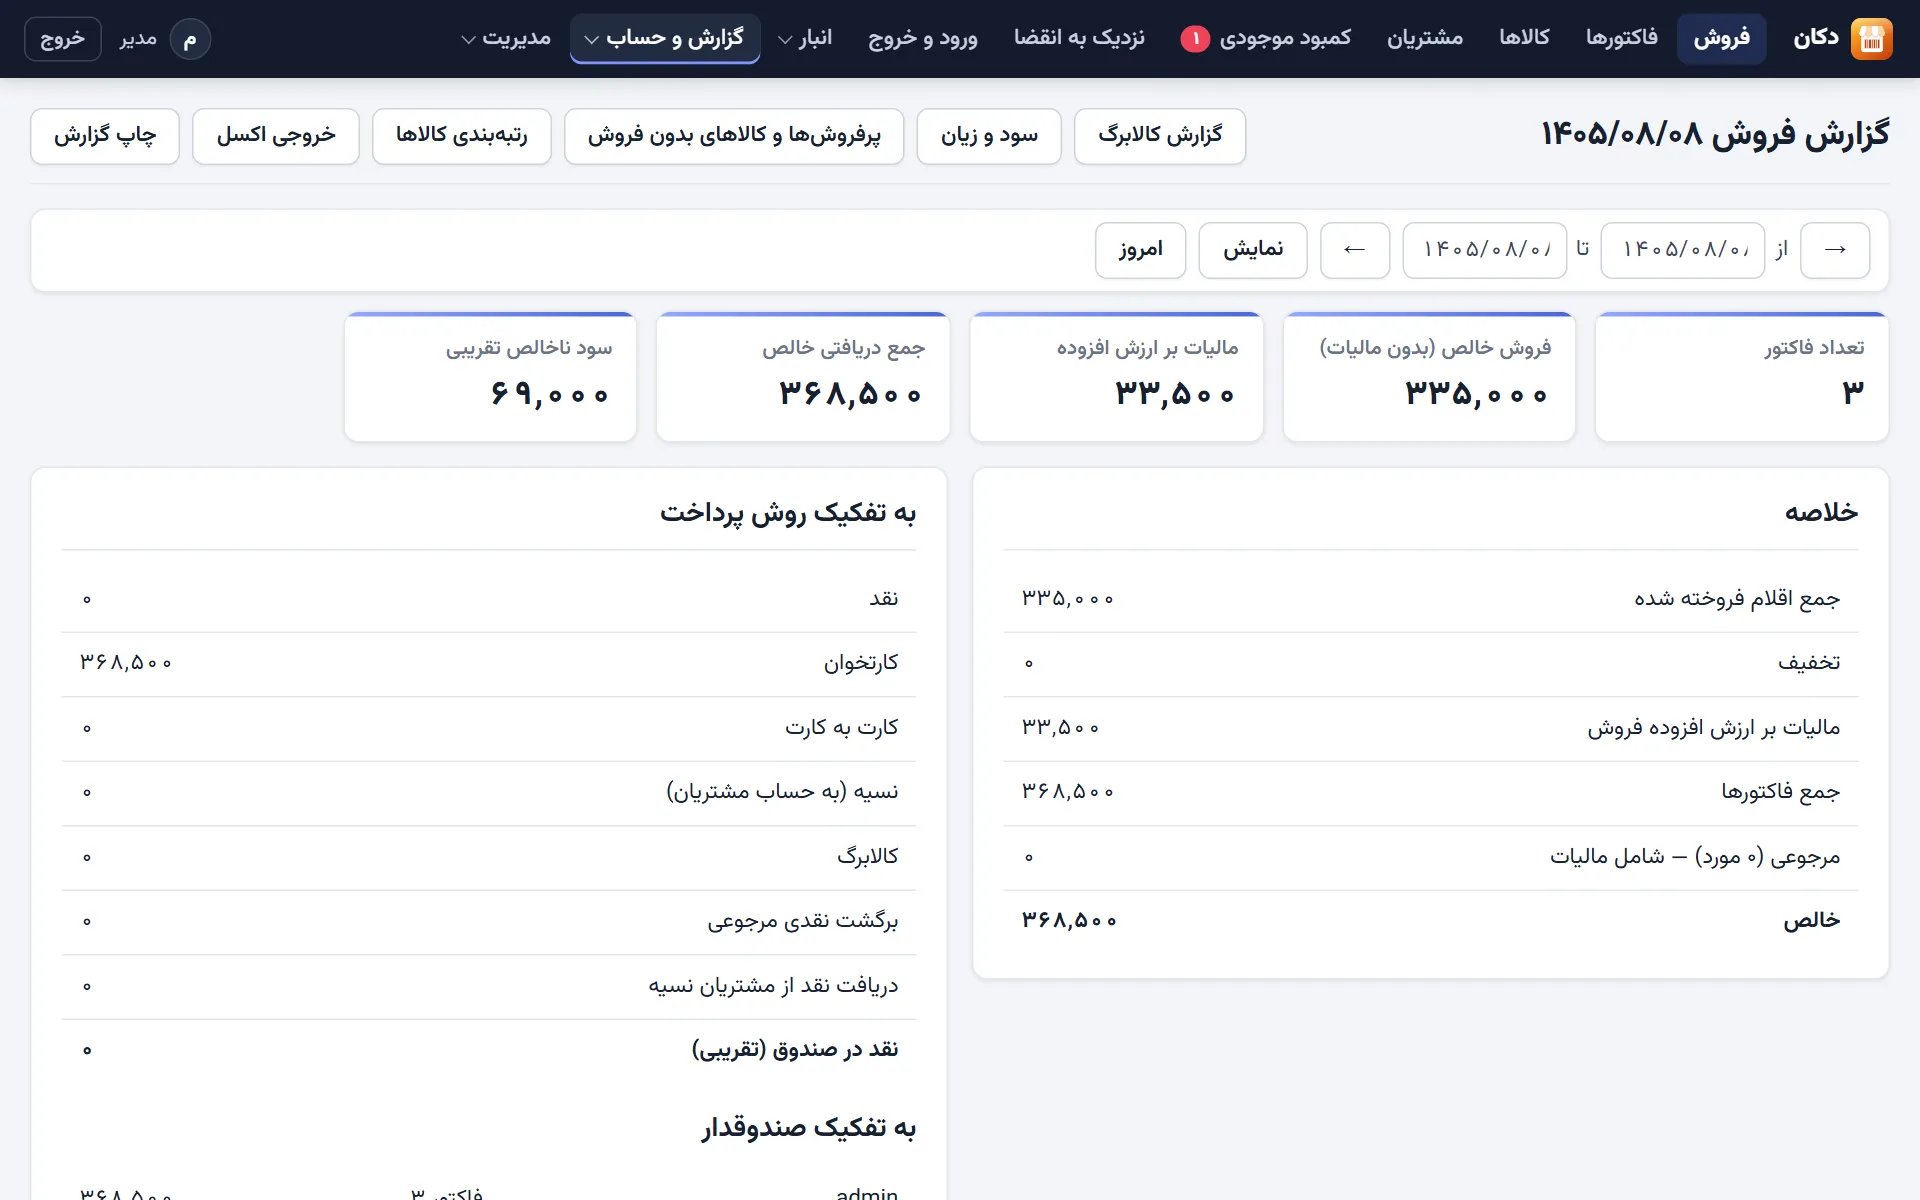The image size is (1920, 1200).
Task: Open نزدیک به انقضا page
Action: coord(1079,39)
